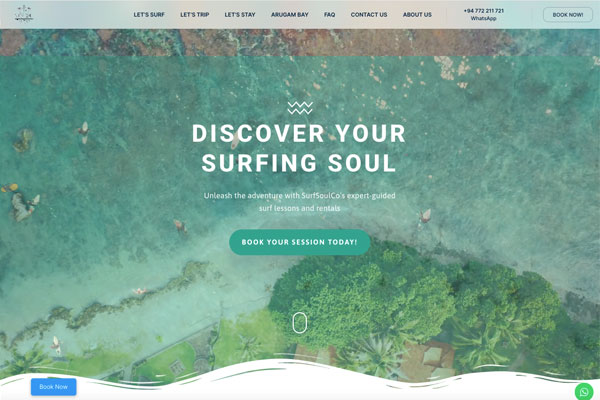Navigate to ABOUT US
The height and width of the screenshot is (400, 600).
(x=417, y=15)
